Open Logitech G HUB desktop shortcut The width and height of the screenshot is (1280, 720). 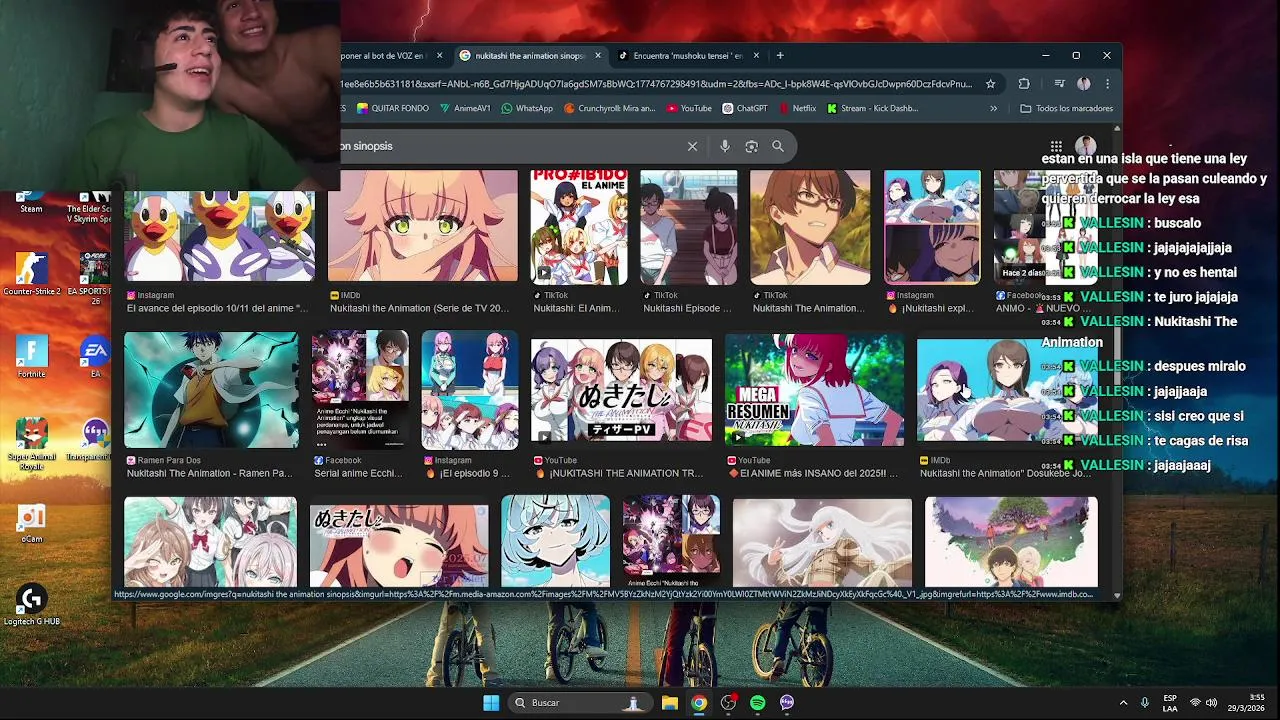31,604
